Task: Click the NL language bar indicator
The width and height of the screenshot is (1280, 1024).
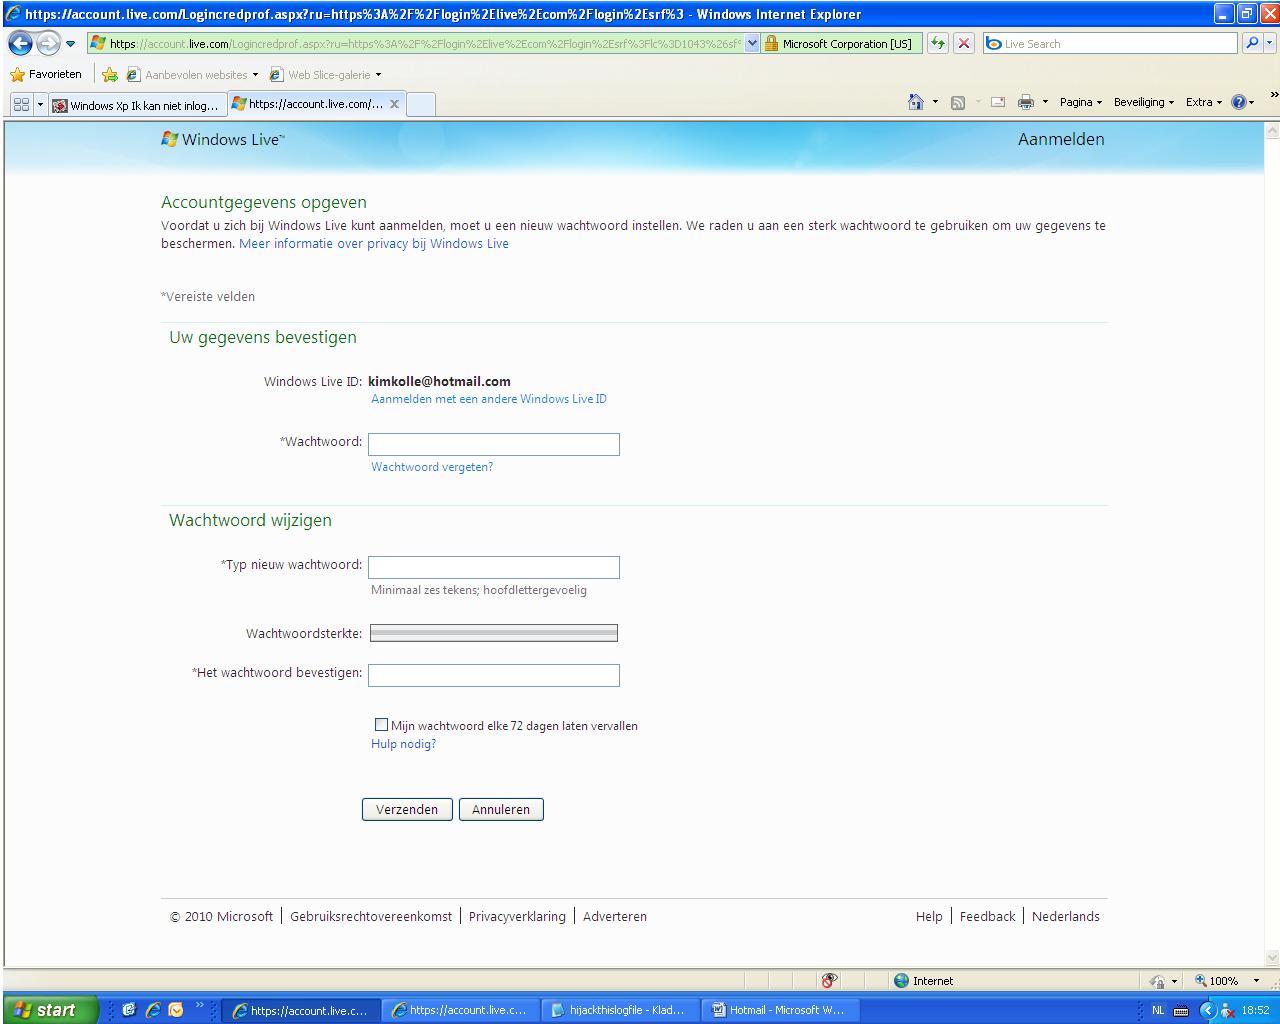Action: tap(1158, 1010)
